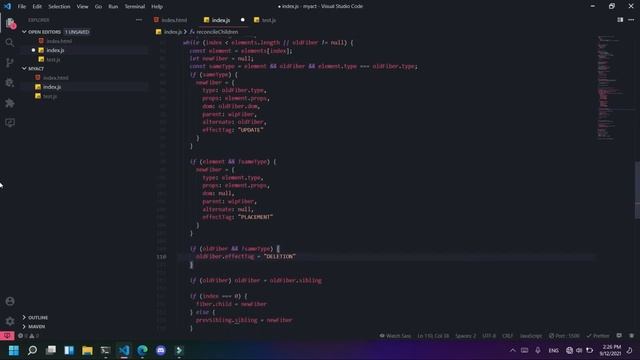Image resolution: width=640 pixels, height=360 pixels.
Task: Open index.html in the MYACT folder
Action: [56, 78]
